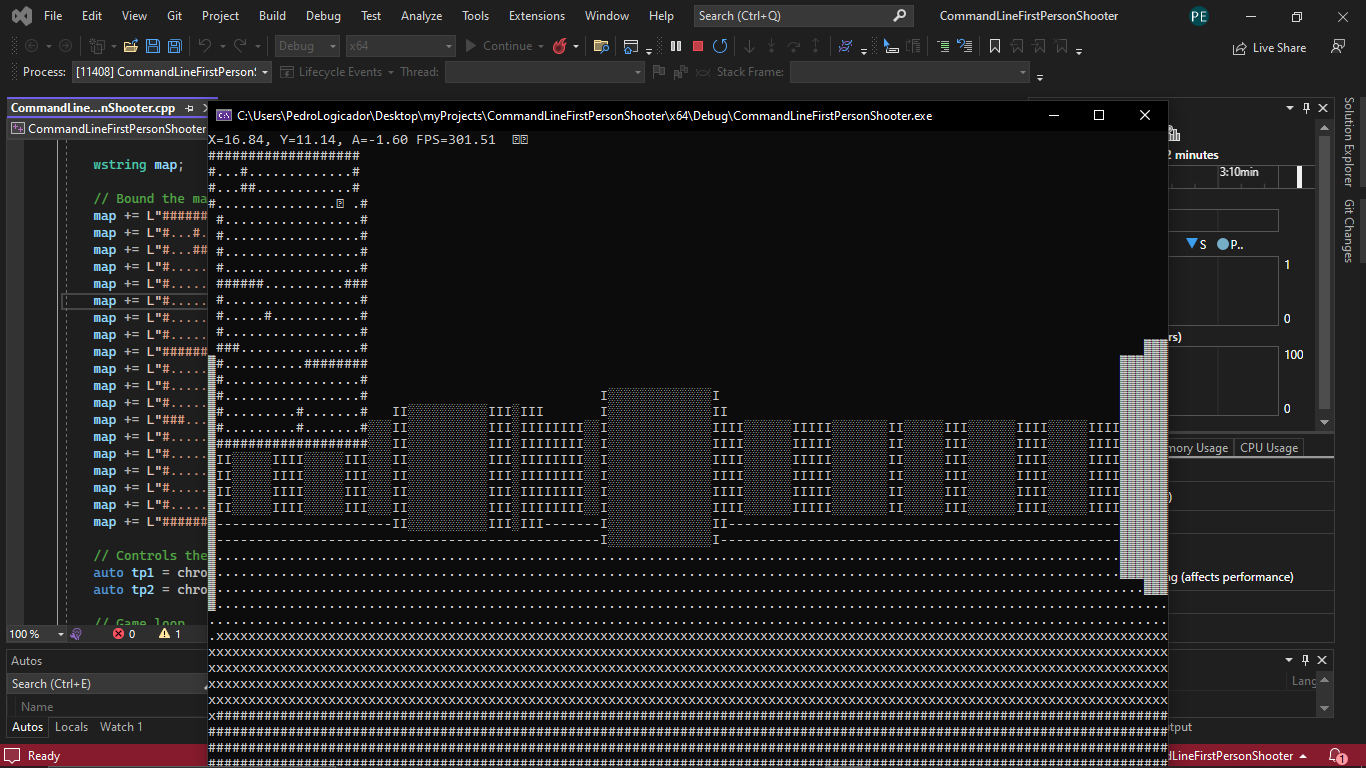Pause execution with the Break All icon
The image size is (1366, 768).
click(x=675, y=46)
